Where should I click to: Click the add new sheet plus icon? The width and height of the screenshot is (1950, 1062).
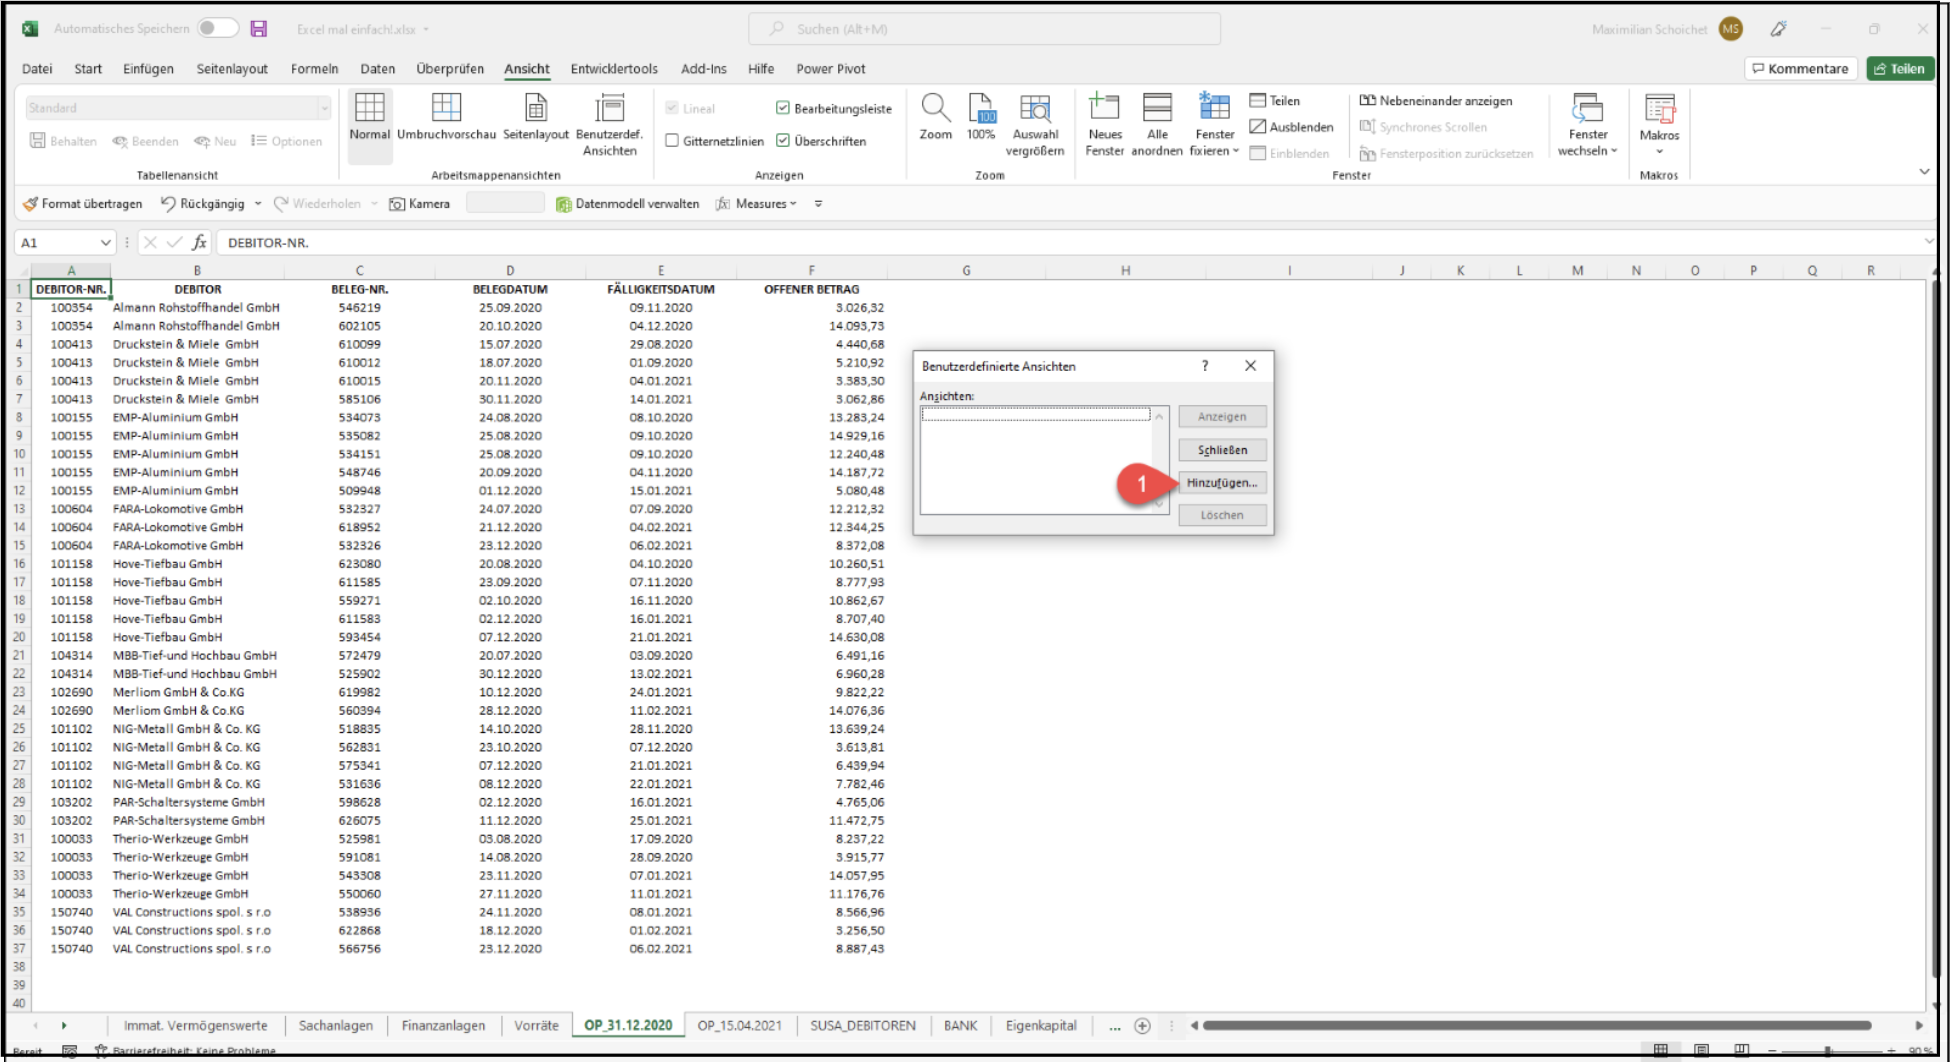tap(1142, 1026)
